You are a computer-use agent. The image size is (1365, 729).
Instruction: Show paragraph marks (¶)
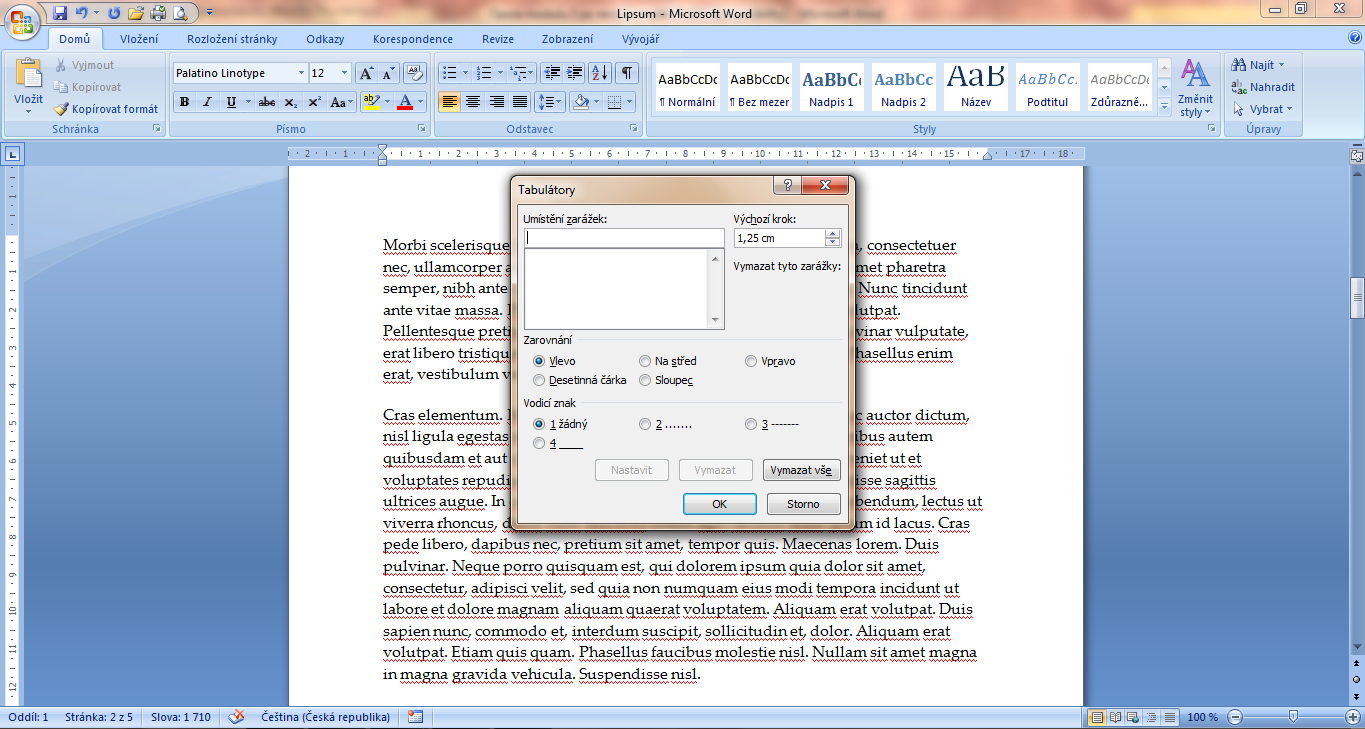pyautogui.click(x=627, y=73)
